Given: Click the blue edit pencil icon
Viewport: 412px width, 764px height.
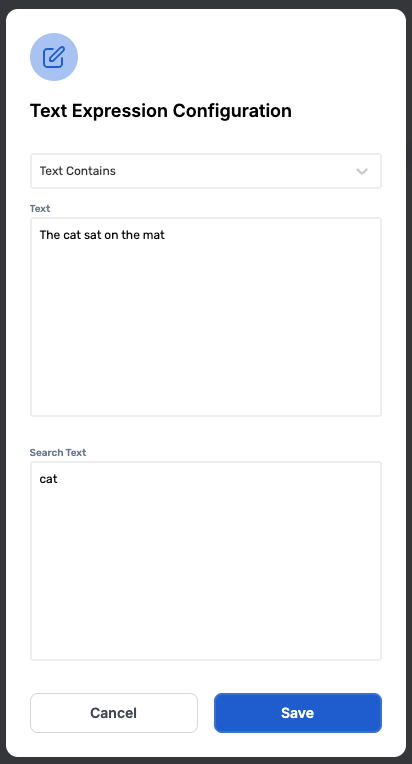Looking at the screenshot, I should point(54,57).
